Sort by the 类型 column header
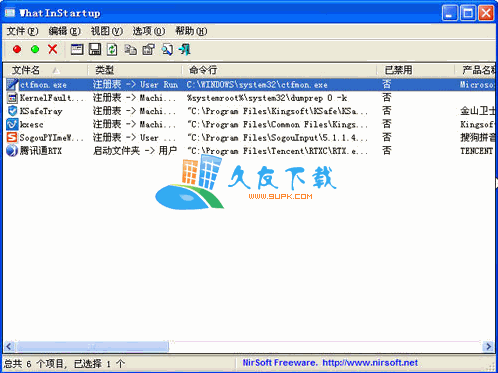This screenshot has height=373, width=498. tap(135, 70)
